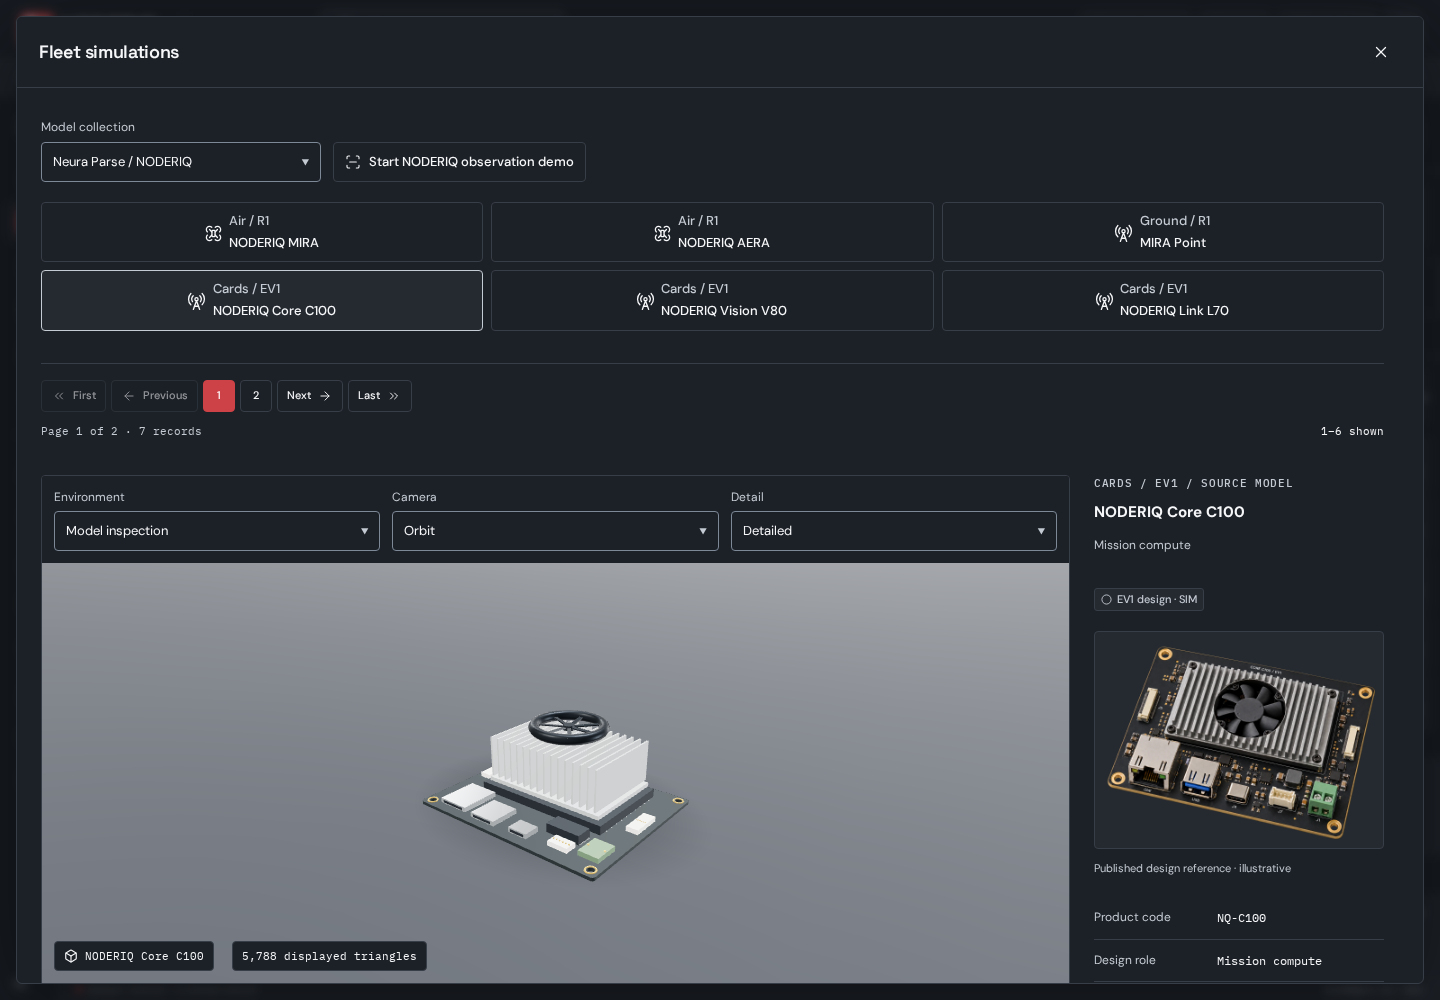This screenshot has width=1440, height=1000.
Task: Select the NODERIQ Link L70 card
Action: coord(1163,300)
